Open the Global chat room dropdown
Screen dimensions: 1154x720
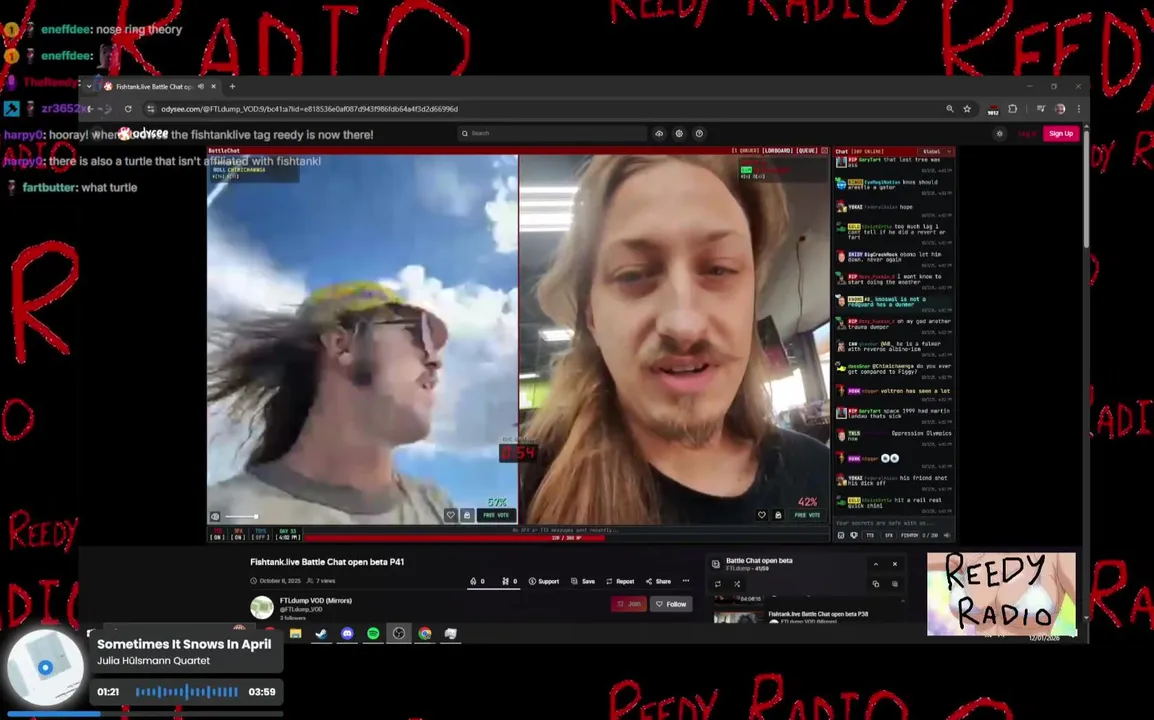coord(936,151)
